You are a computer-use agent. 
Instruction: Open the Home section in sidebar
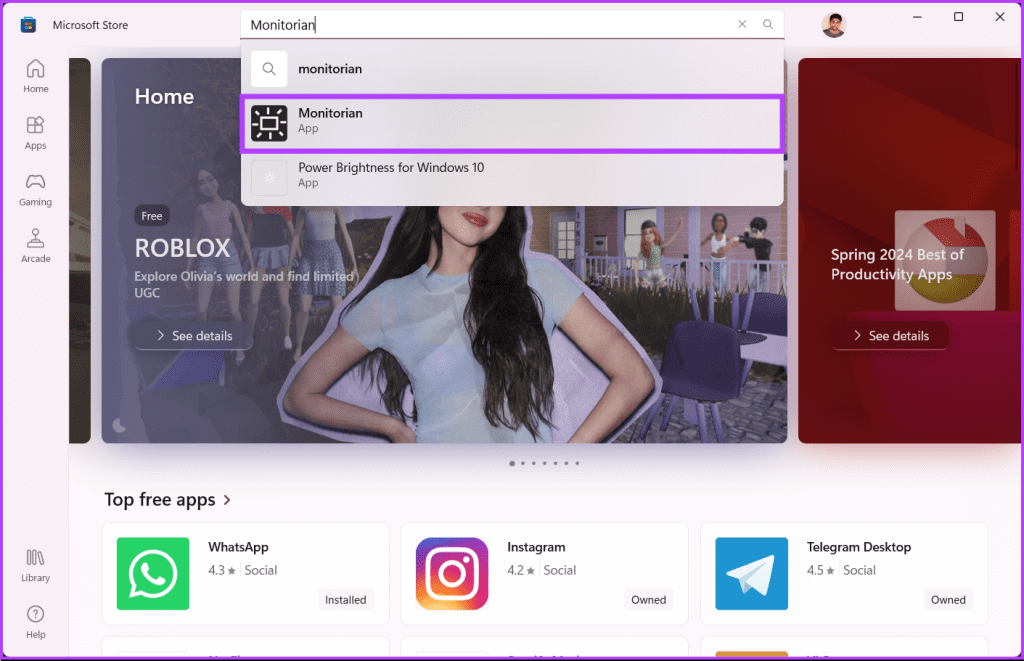[35, 76]
